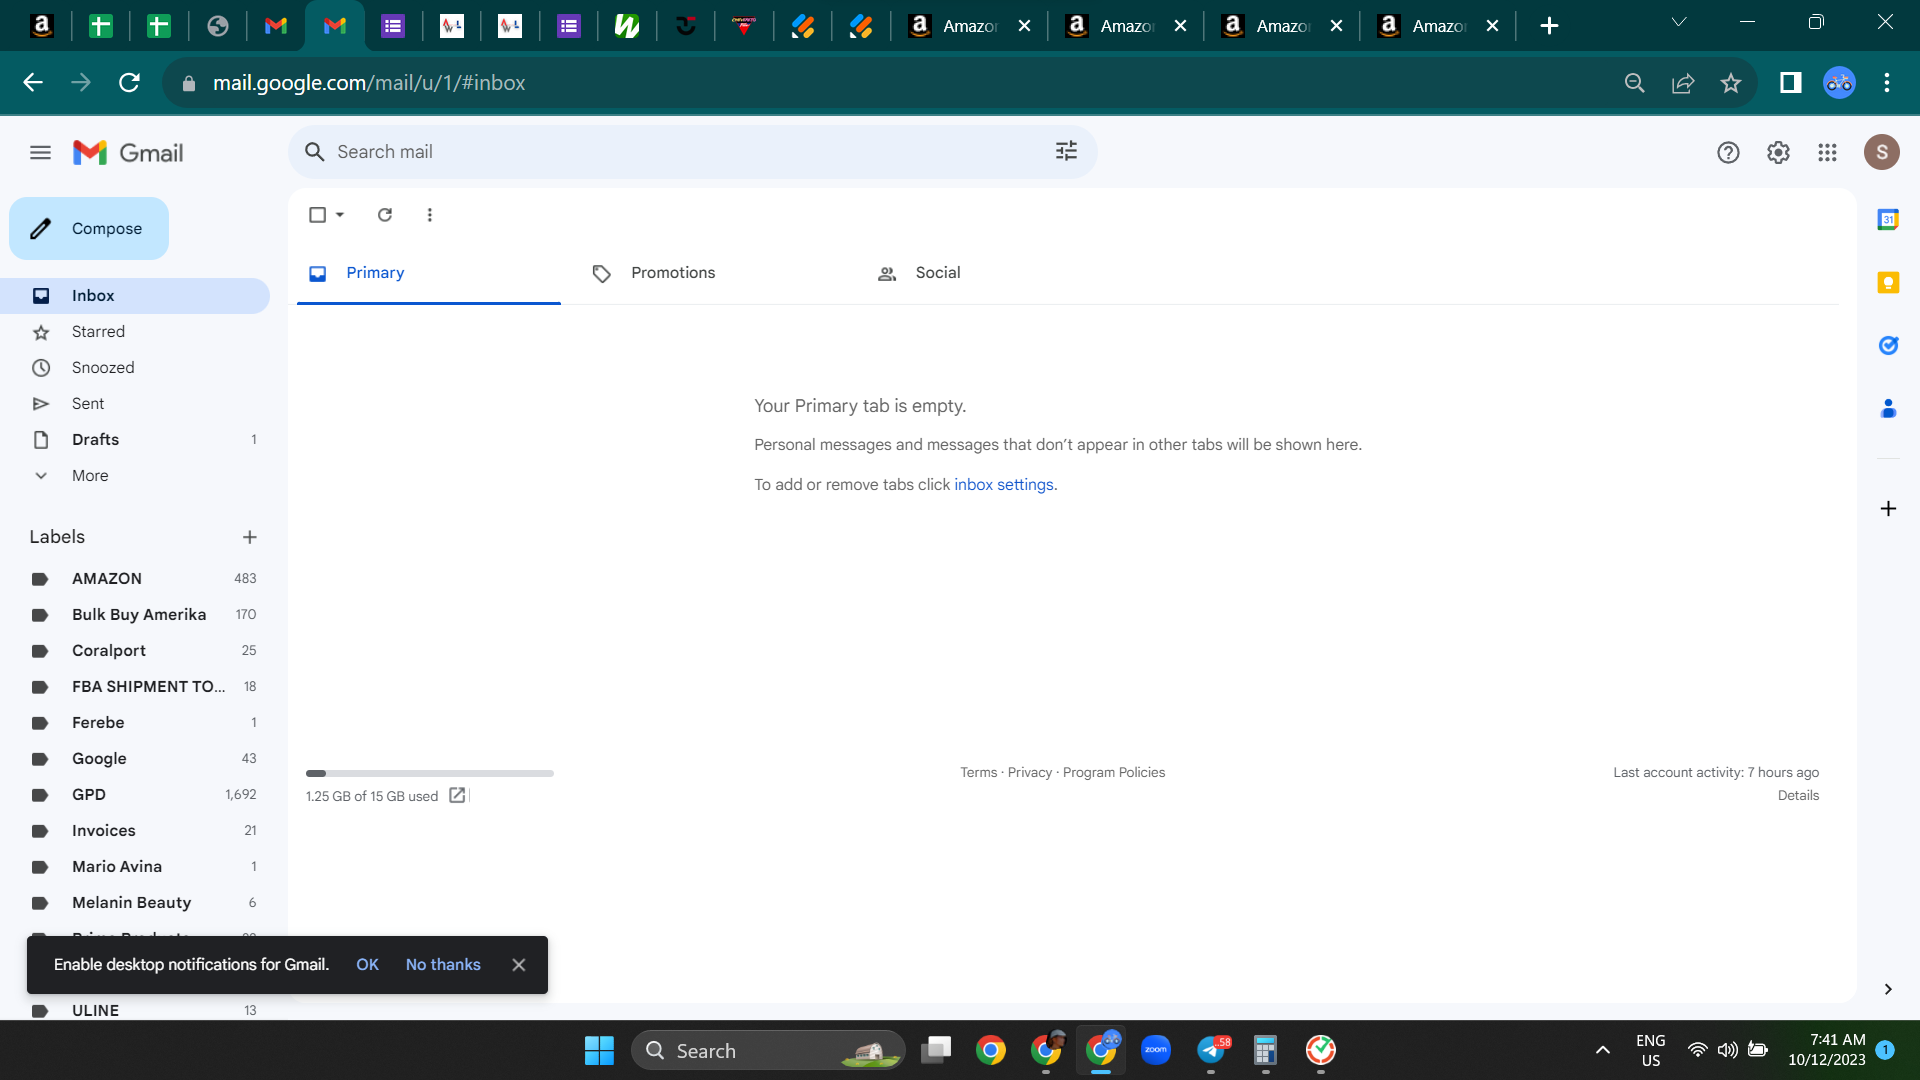Screen dimensions: 1920x1080
Task: Open Google Calendar side panel
Action: tap(1888, 219)
